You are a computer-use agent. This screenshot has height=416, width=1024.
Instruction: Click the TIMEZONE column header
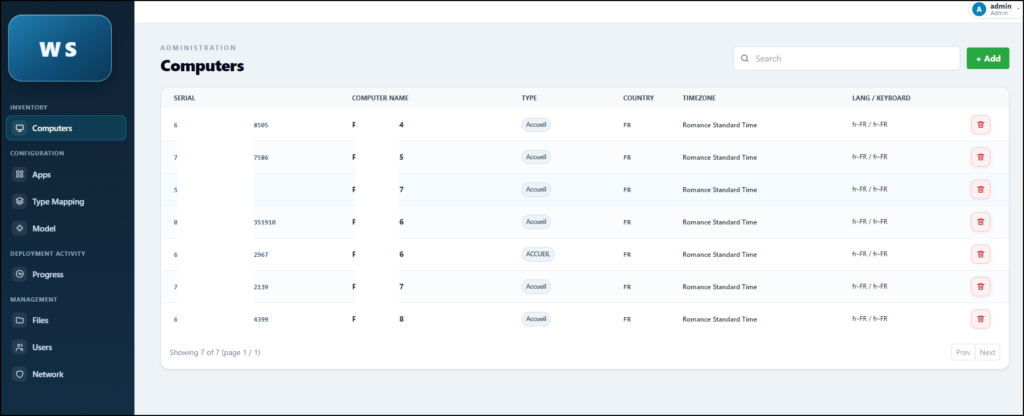pyautogui.click(x=699, y=98)
